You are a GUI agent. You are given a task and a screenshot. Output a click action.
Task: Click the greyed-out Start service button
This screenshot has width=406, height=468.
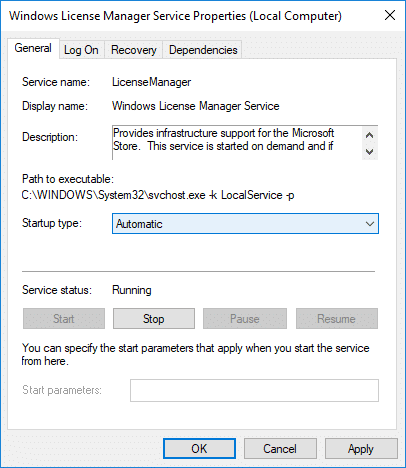[x=64, y=319]
